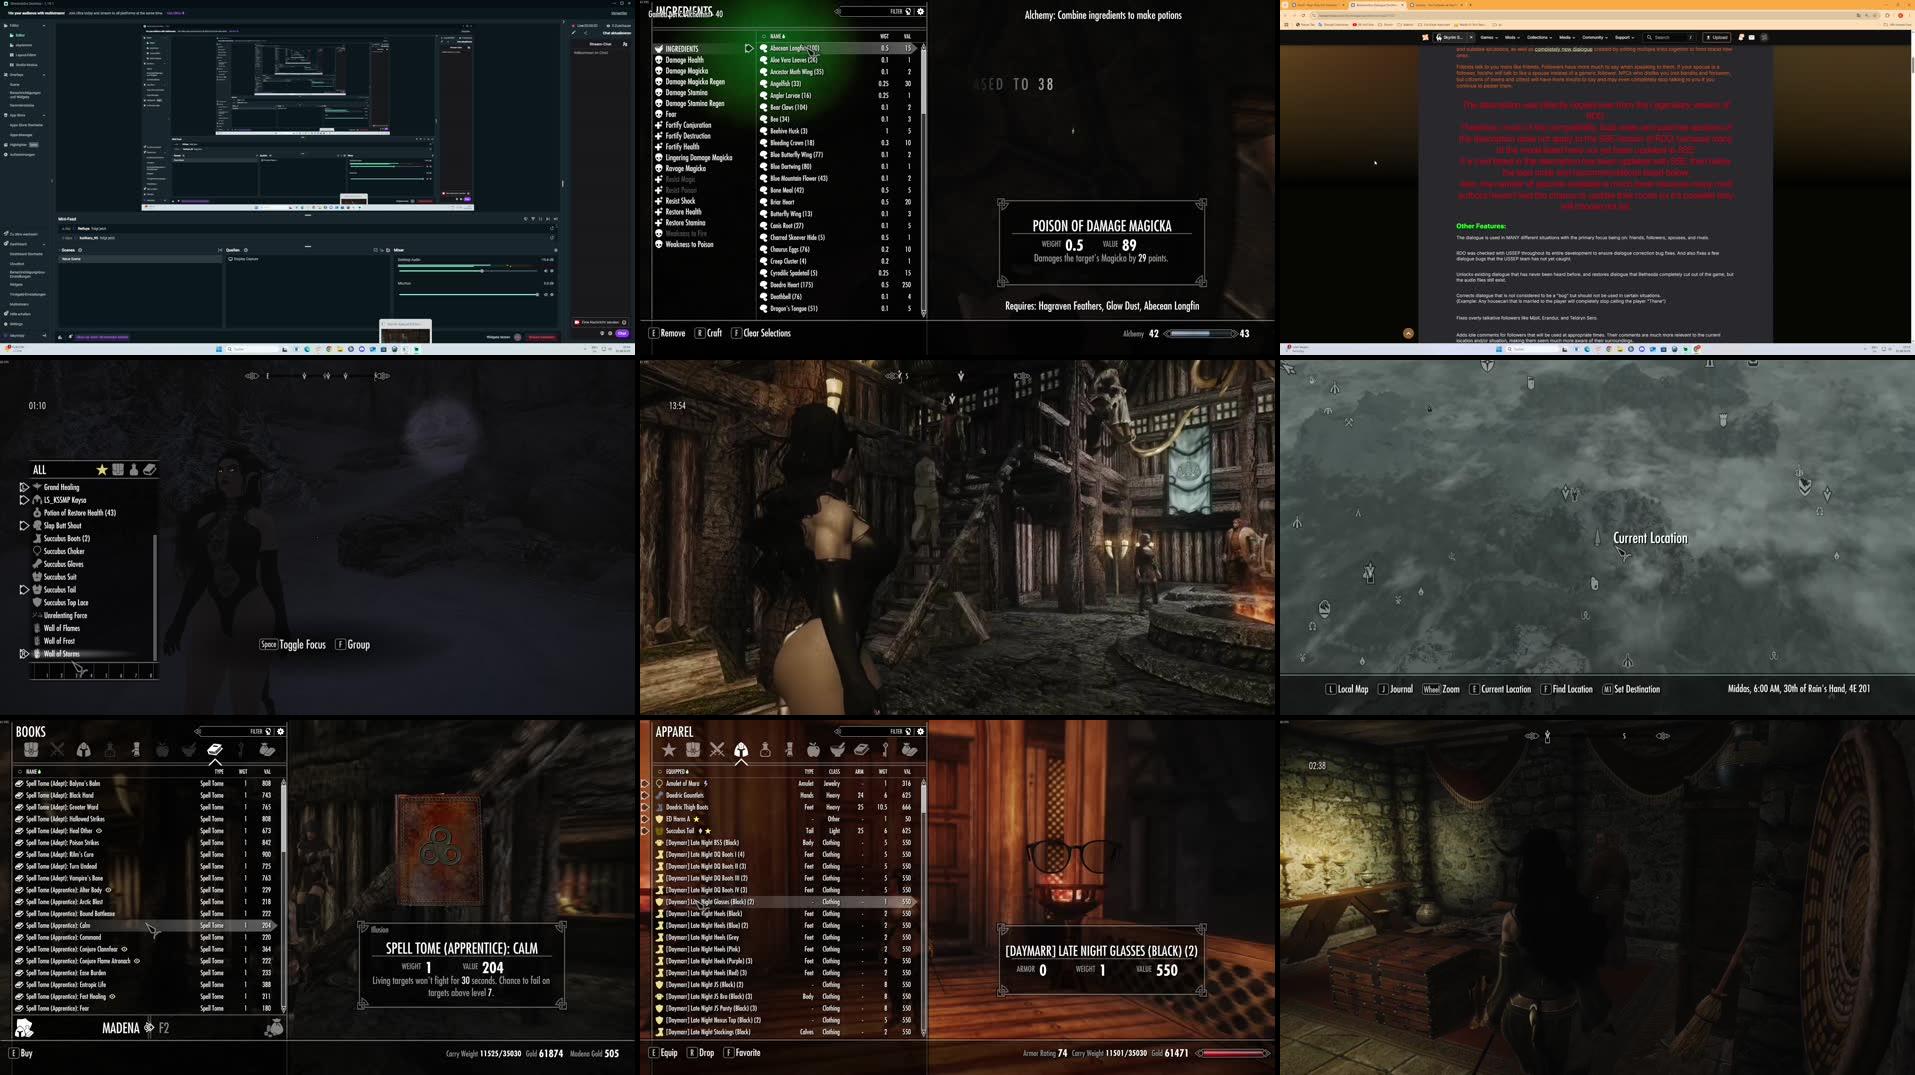Switch to the player's inventory icon beside Madena
The width and height of the screenshot is (1915, 1075).
[24, 1028]
